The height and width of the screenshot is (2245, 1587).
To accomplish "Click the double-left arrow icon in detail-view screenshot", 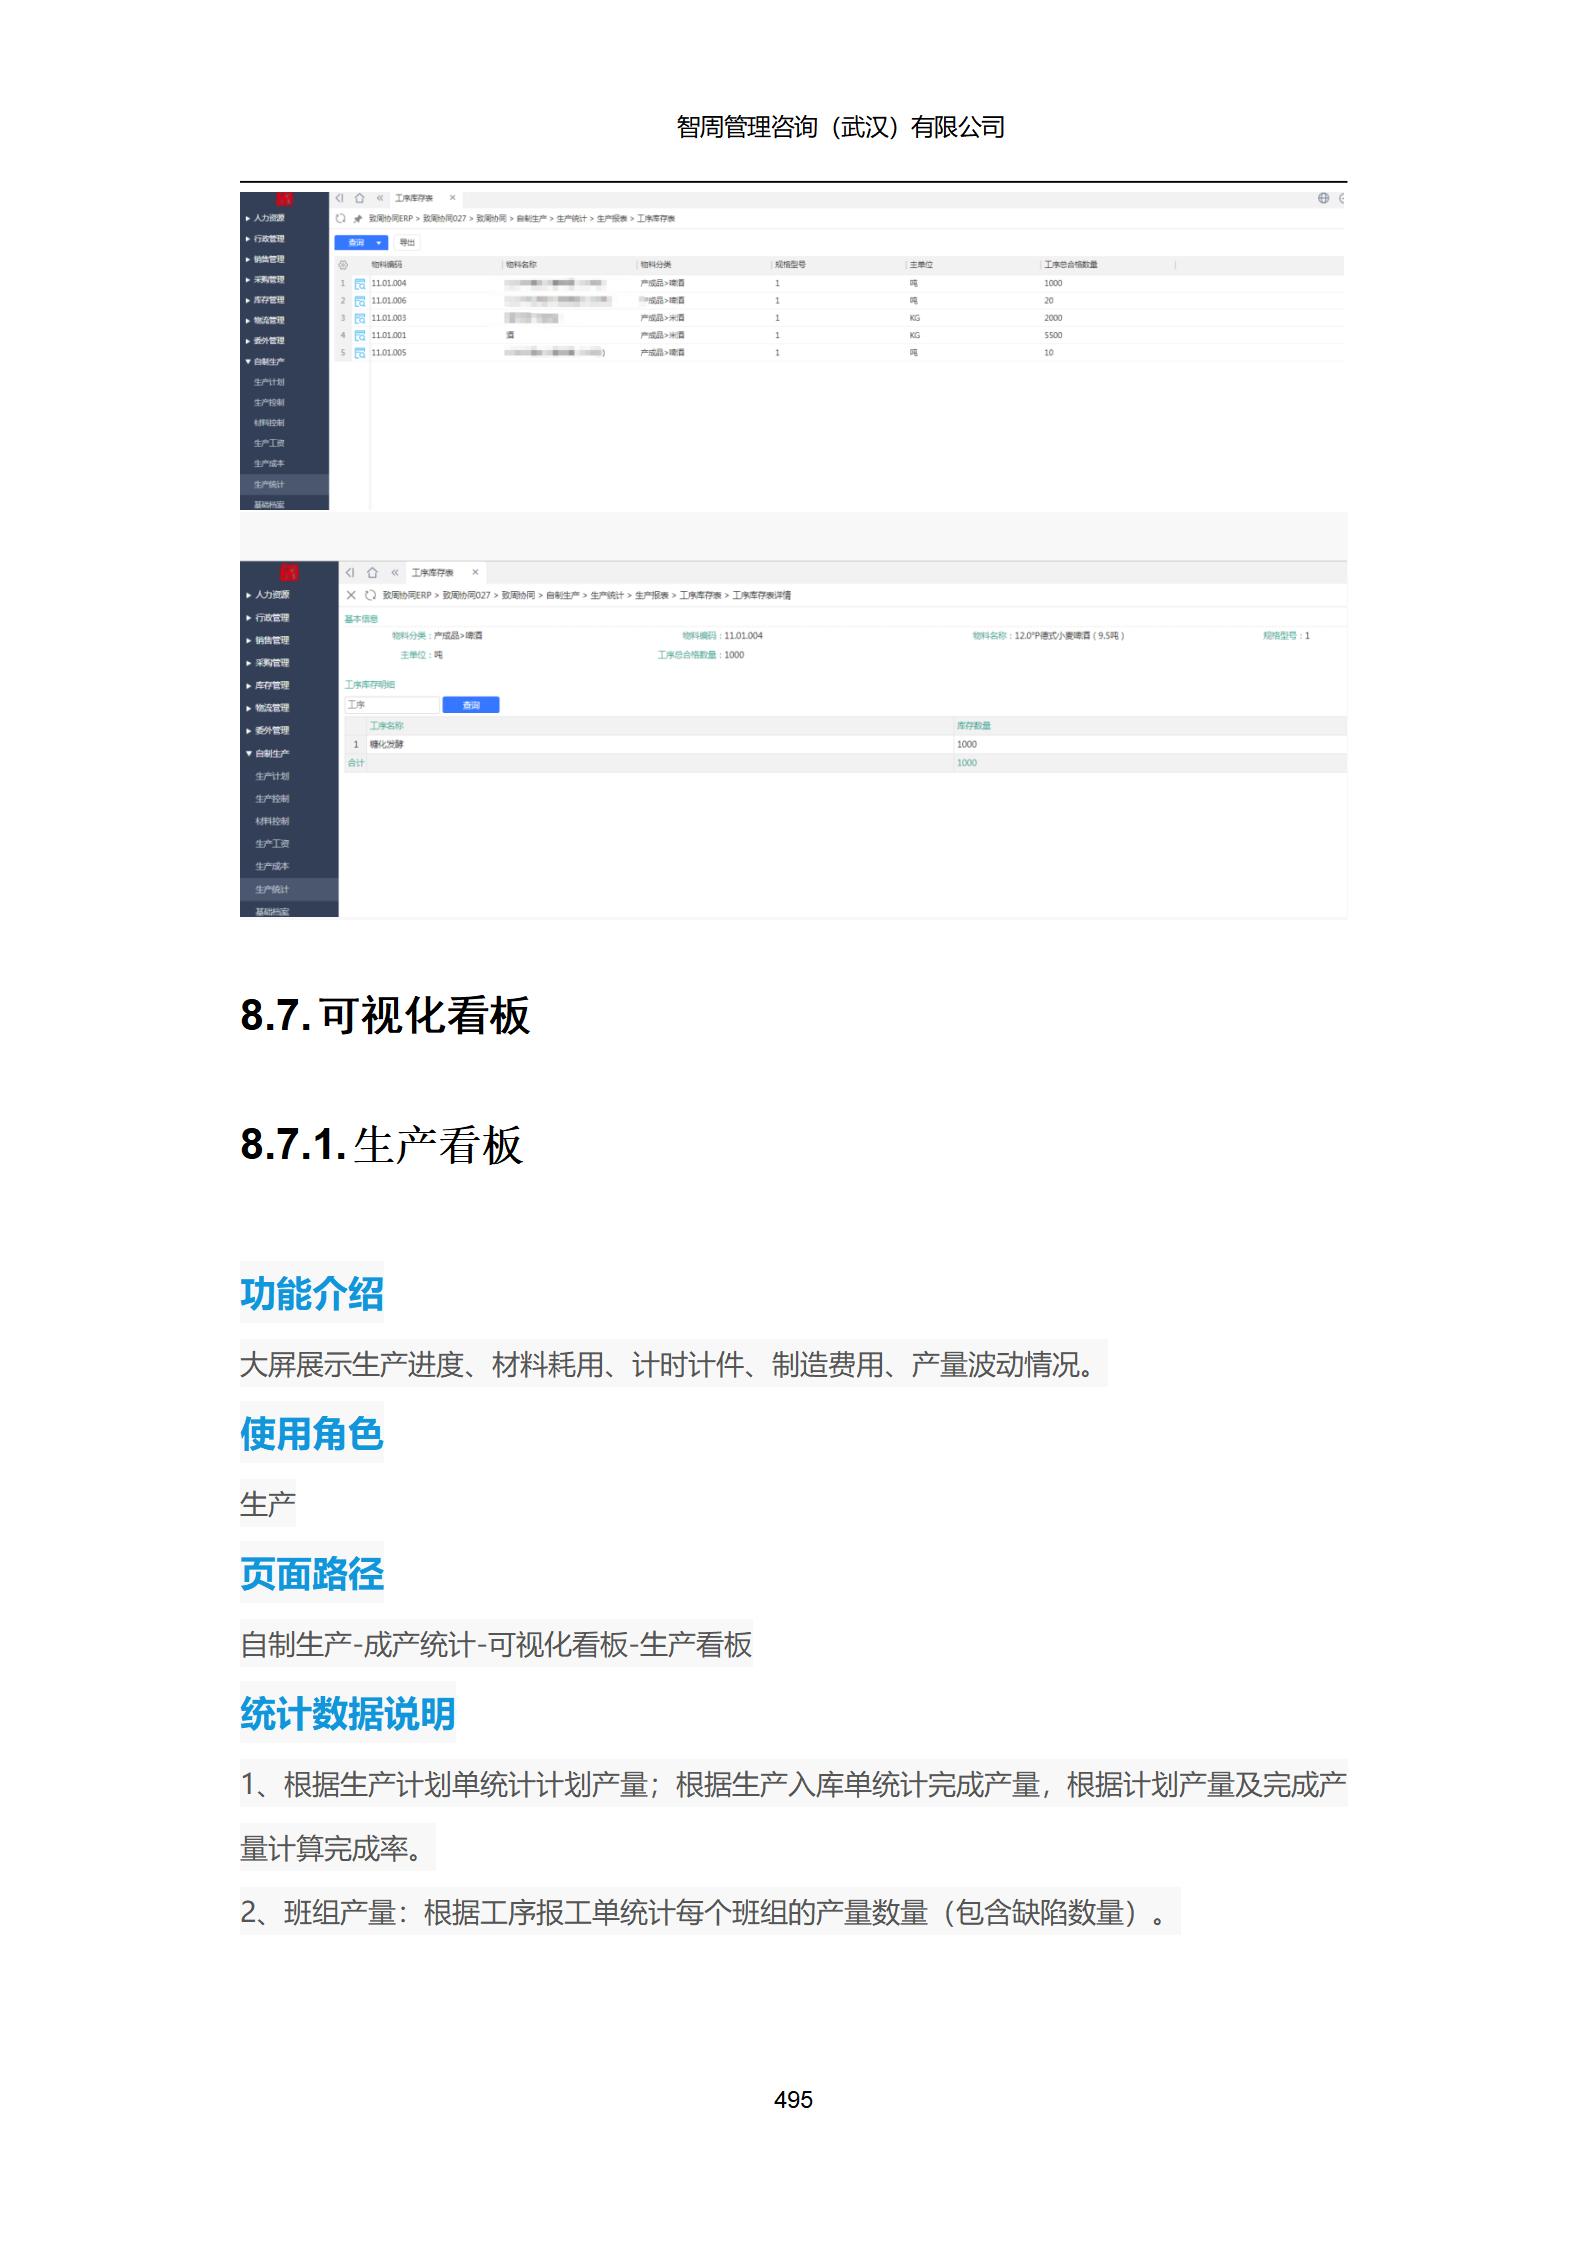I will [395, 573].
